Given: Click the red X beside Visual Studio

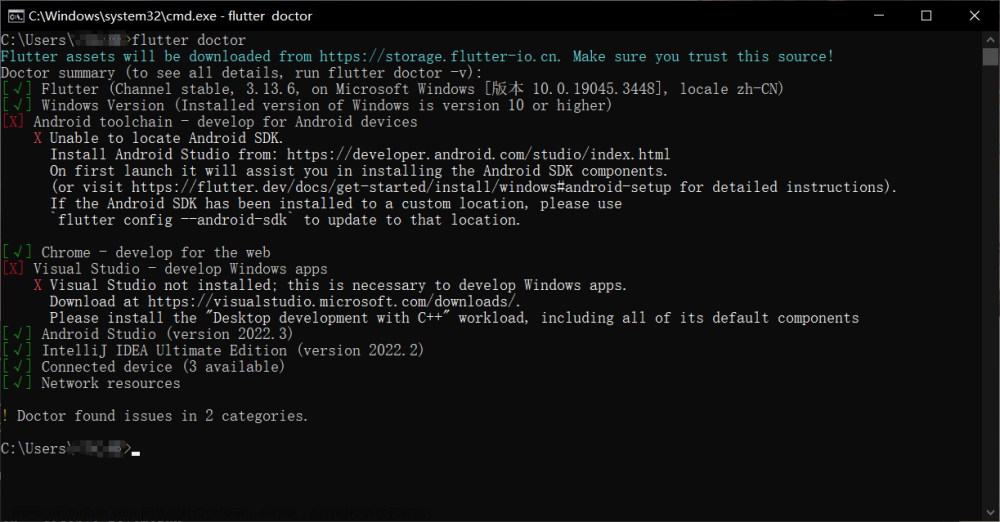Looking at the screenshot, I should 13,269.
